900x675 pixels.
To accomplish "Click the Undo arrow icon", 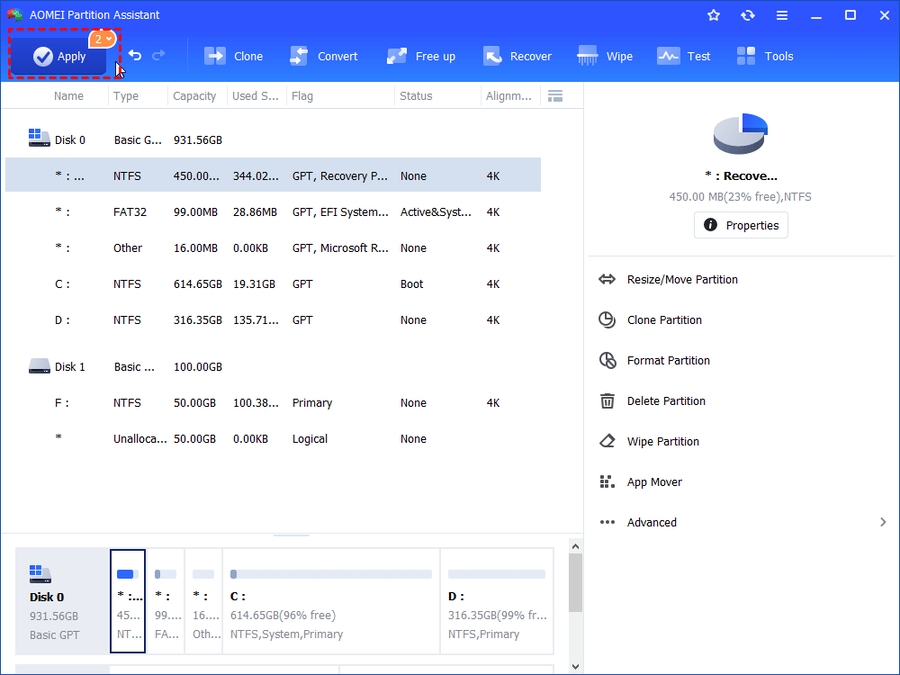I will click(x=135, y=56).
